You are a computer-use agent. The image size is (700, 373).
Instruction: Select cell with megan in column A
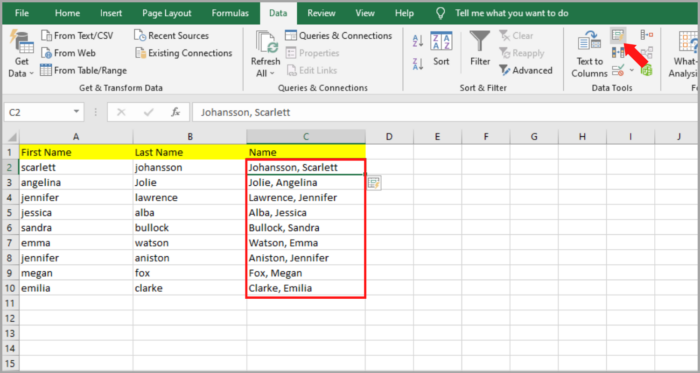point(76,273)
